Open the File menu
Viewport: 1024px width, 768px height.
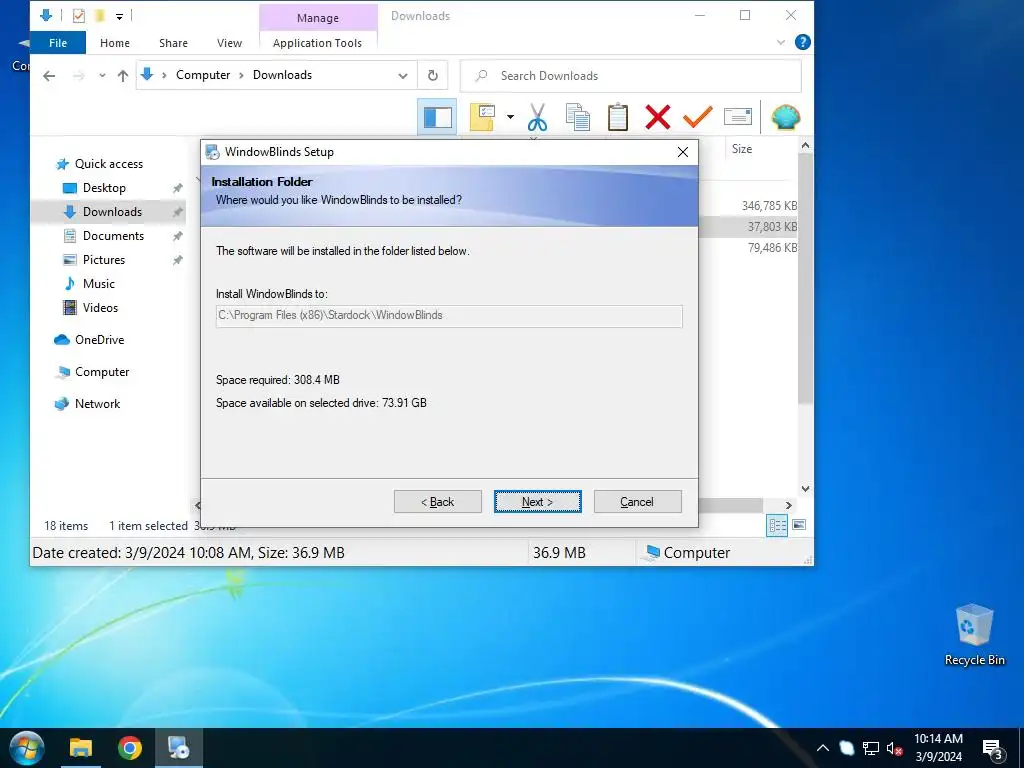tap(58, 43)
